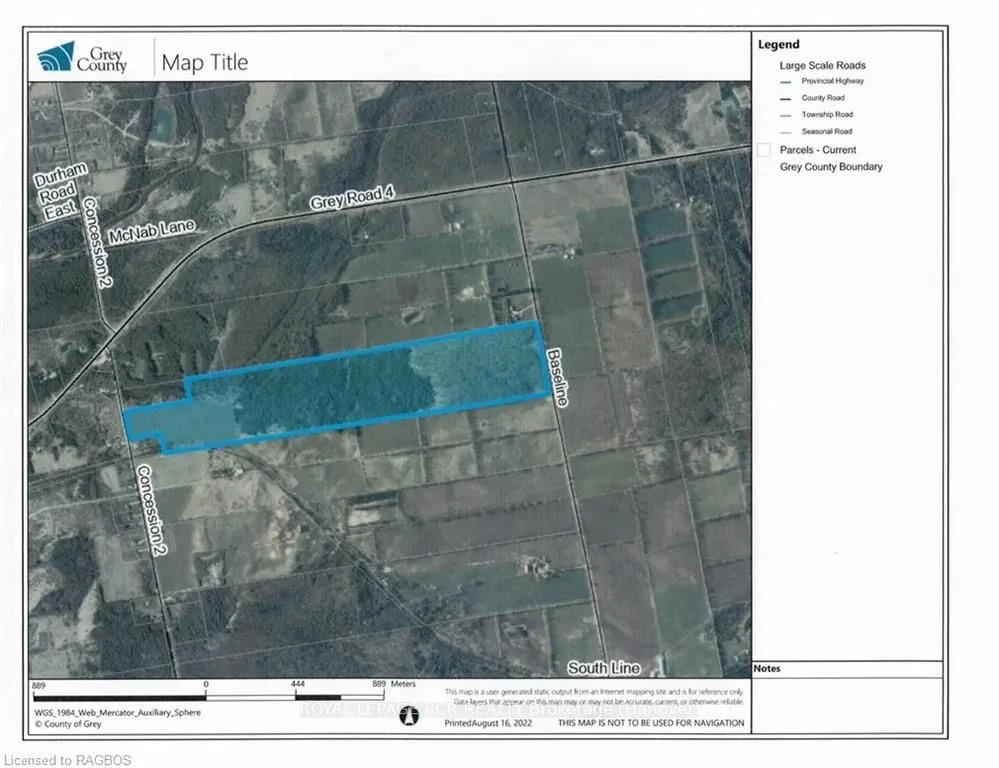
Task: Click the north arrow compass icon
Action: pos(410,718)
